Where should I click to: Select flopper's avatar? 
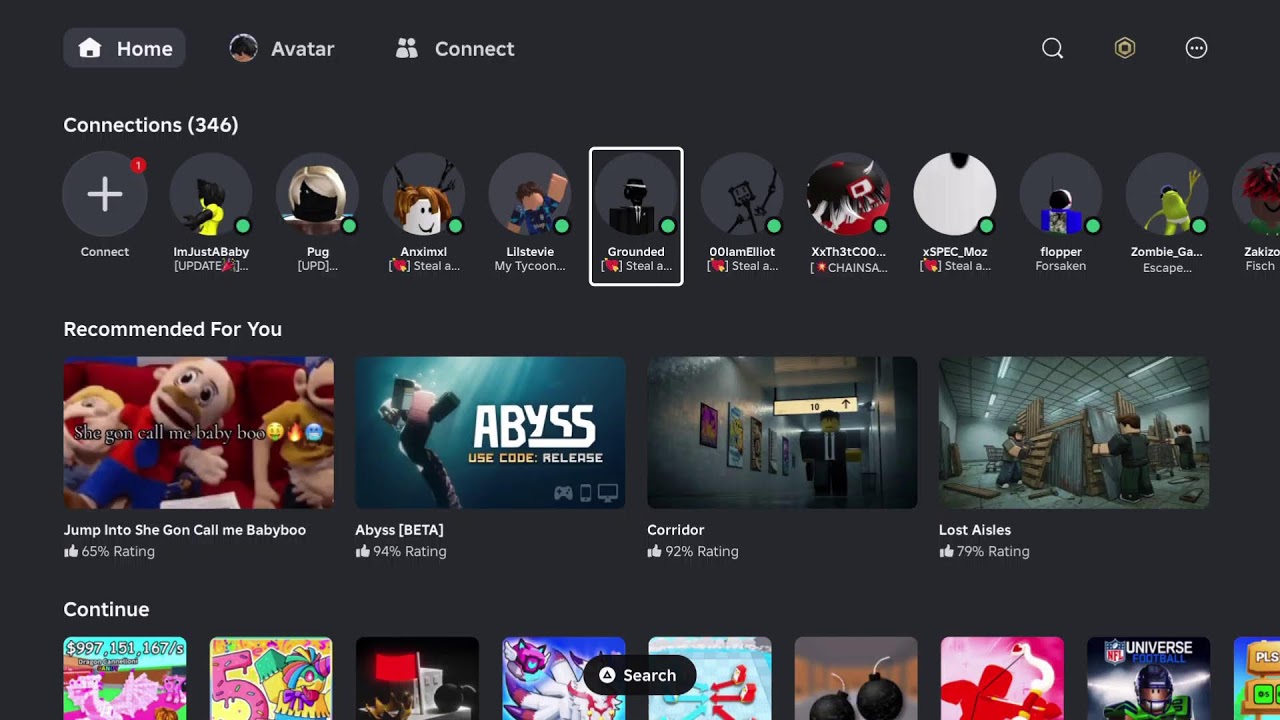click(x=1061, y=194)
